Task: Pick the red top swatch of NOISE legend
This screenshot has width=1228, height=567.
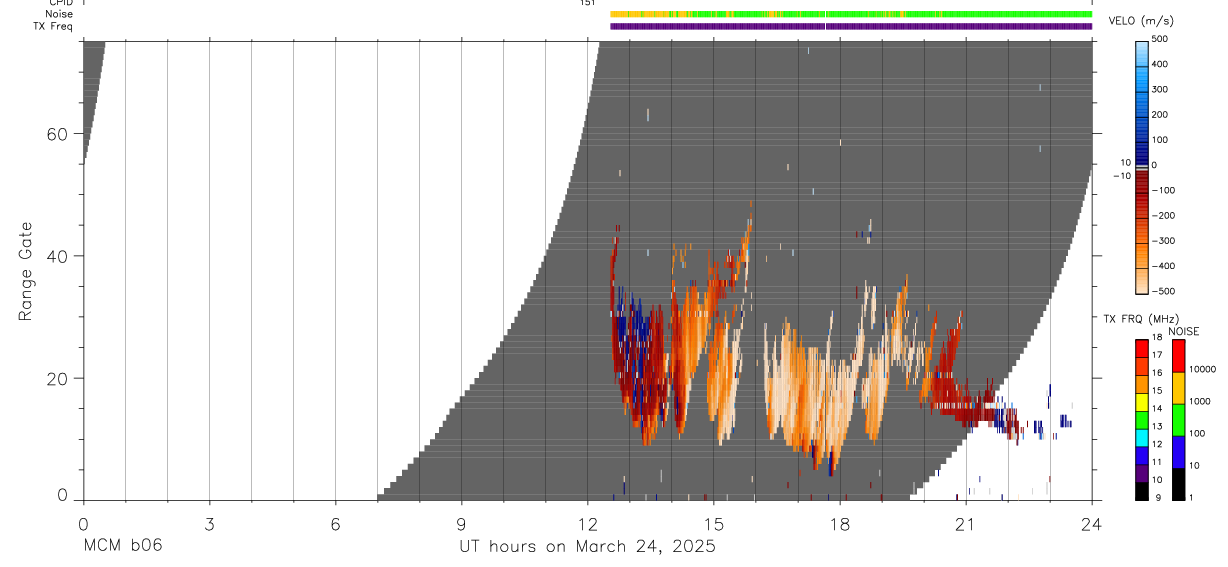Action: coord(1179,356)
